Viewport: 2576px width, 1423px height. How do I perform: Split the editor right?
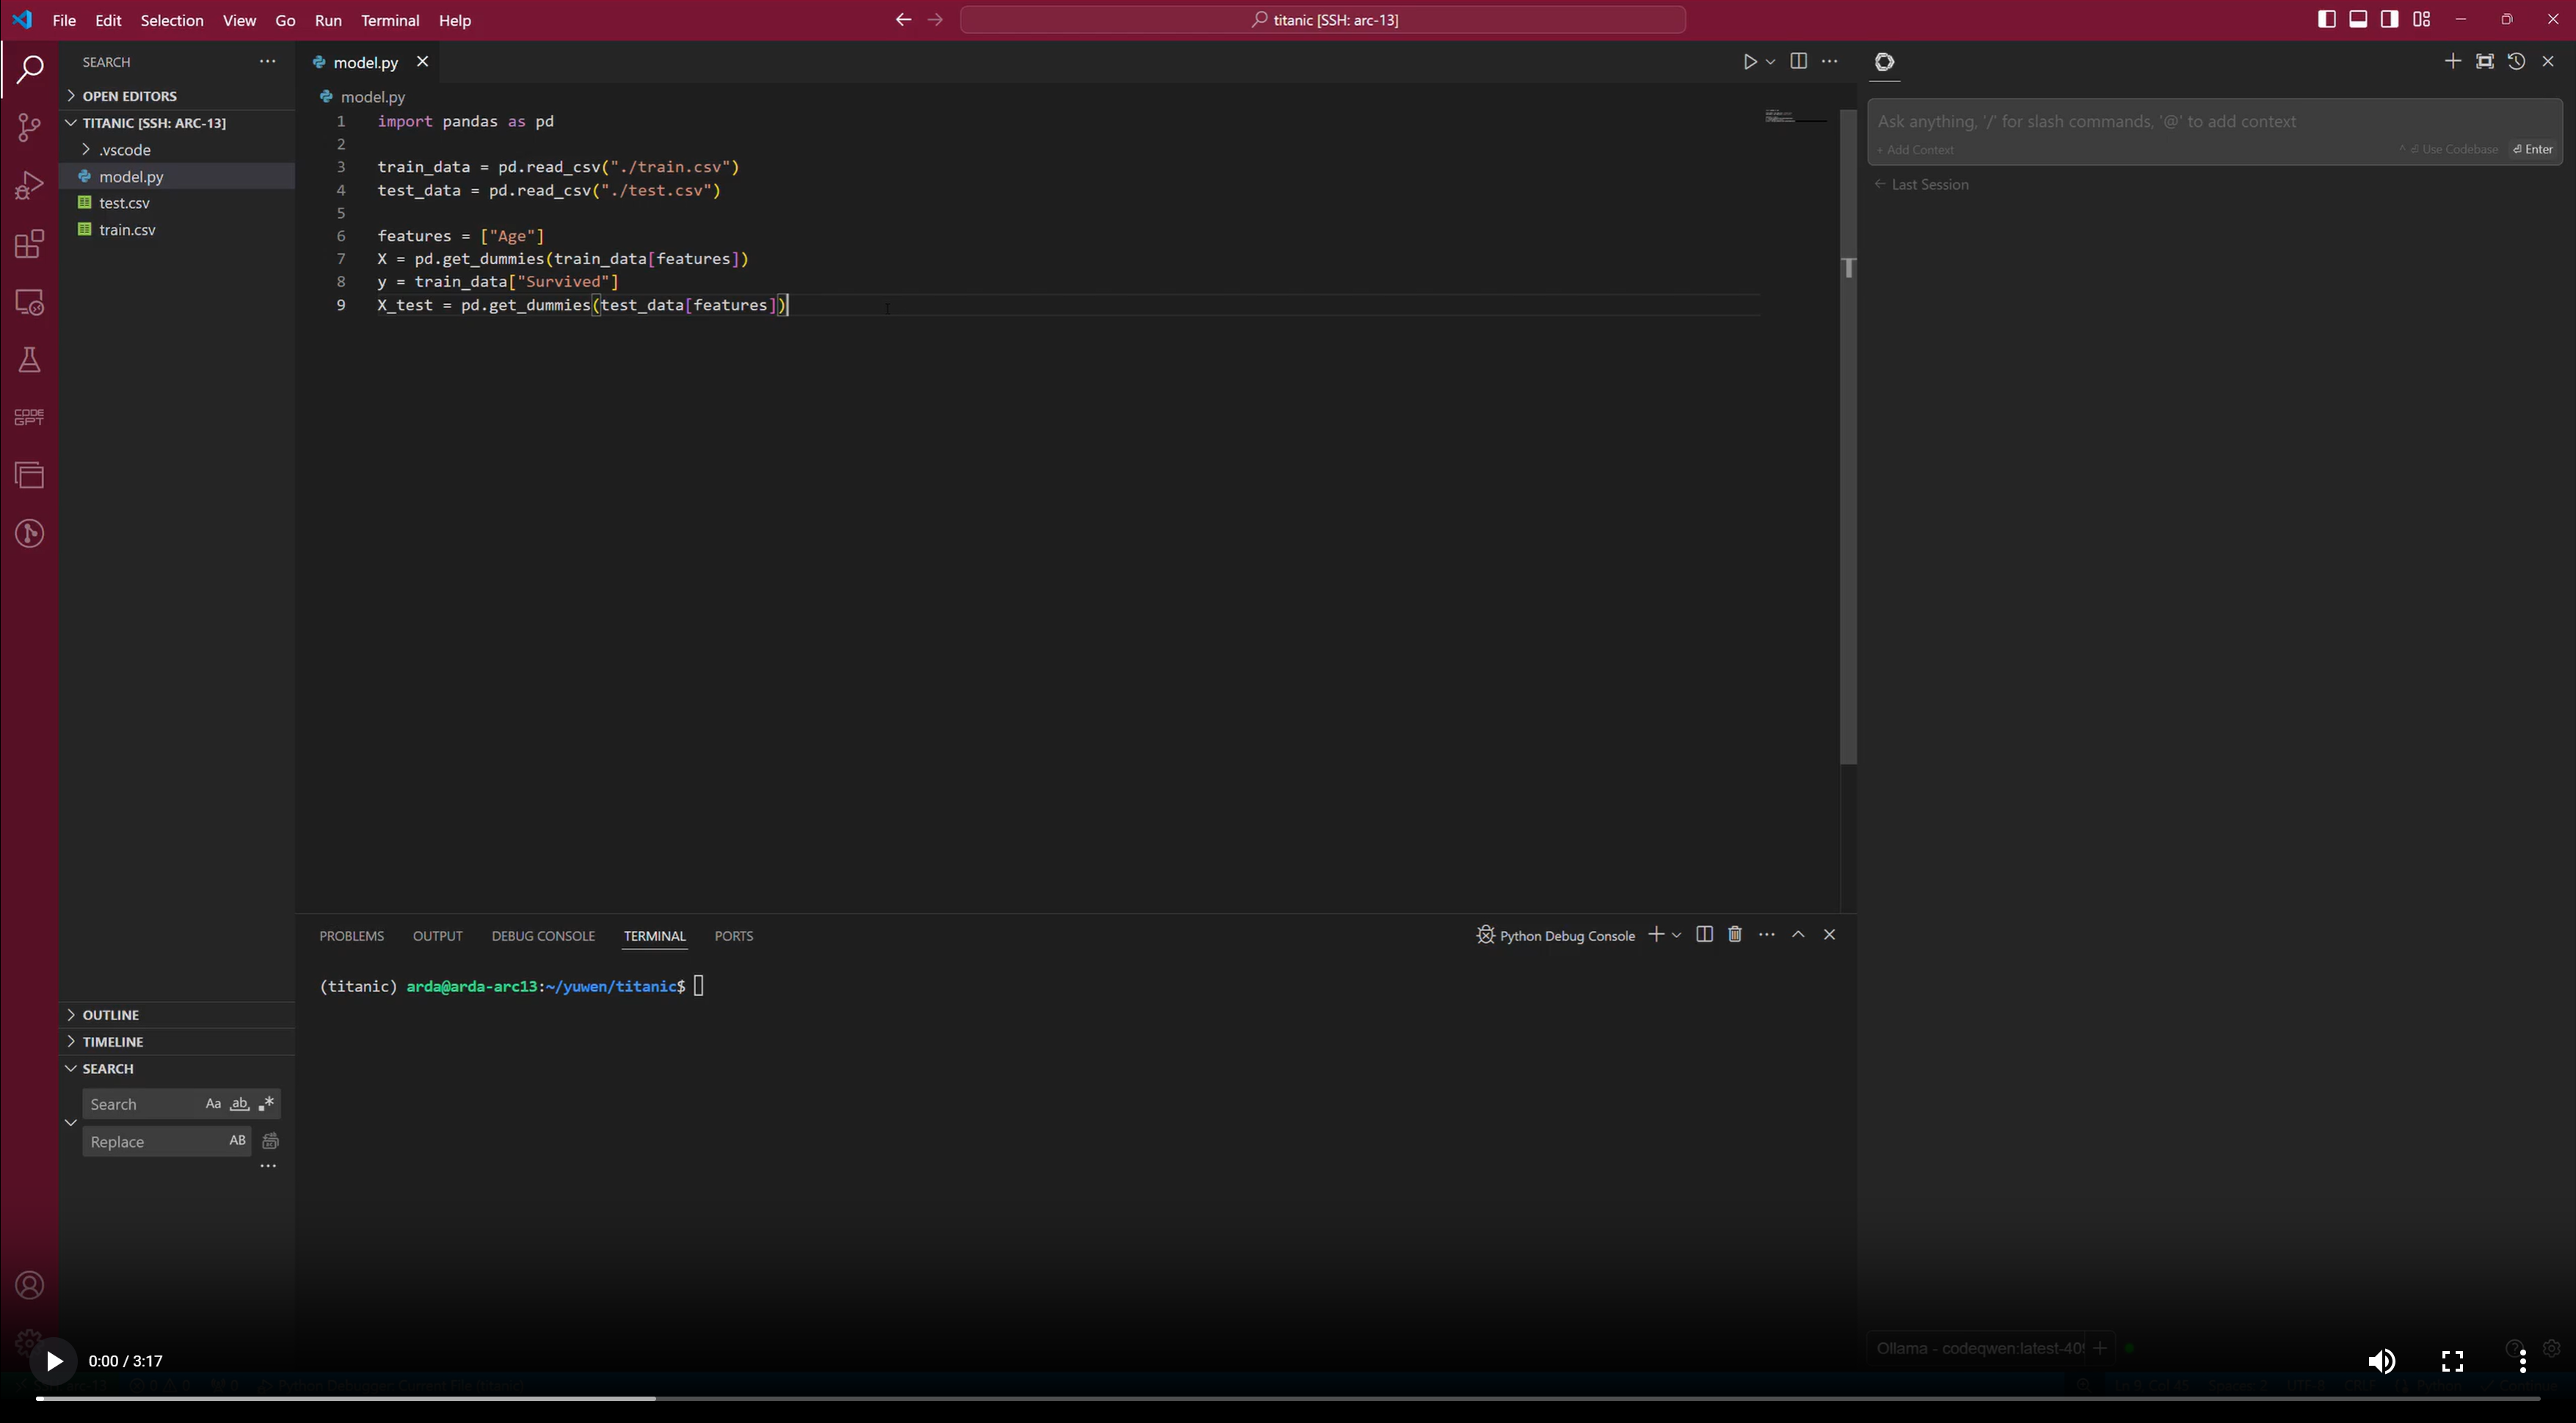click(1798, 62)
